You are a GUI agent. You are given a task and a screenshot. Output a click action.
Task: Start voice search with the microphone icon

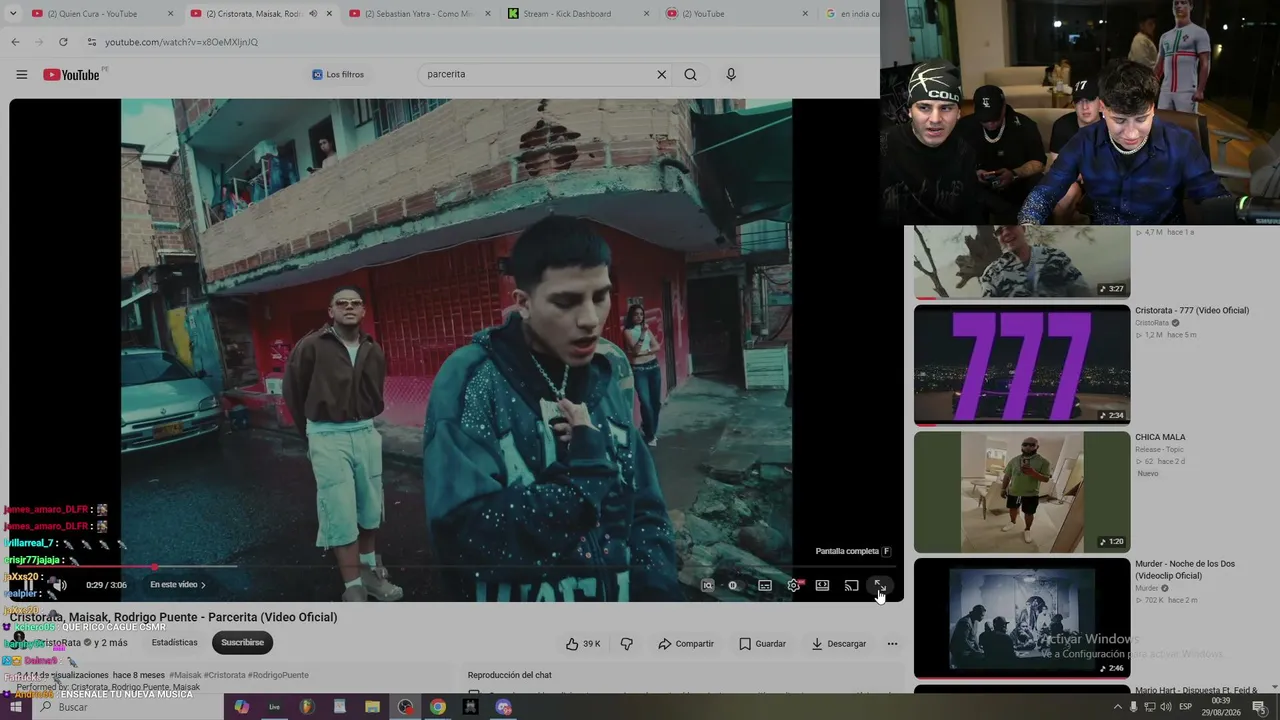pos(731,74)
